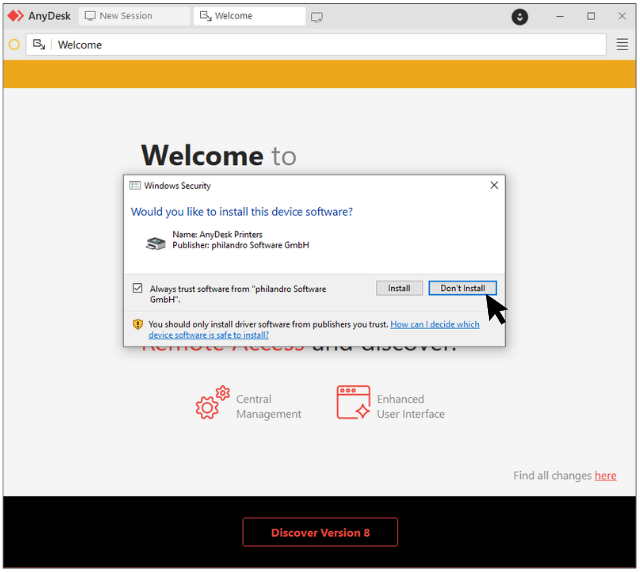Viewport: 640px width, 572px height.
Task: Click the Central Management gears icon
Action: [x=212, y=403]
